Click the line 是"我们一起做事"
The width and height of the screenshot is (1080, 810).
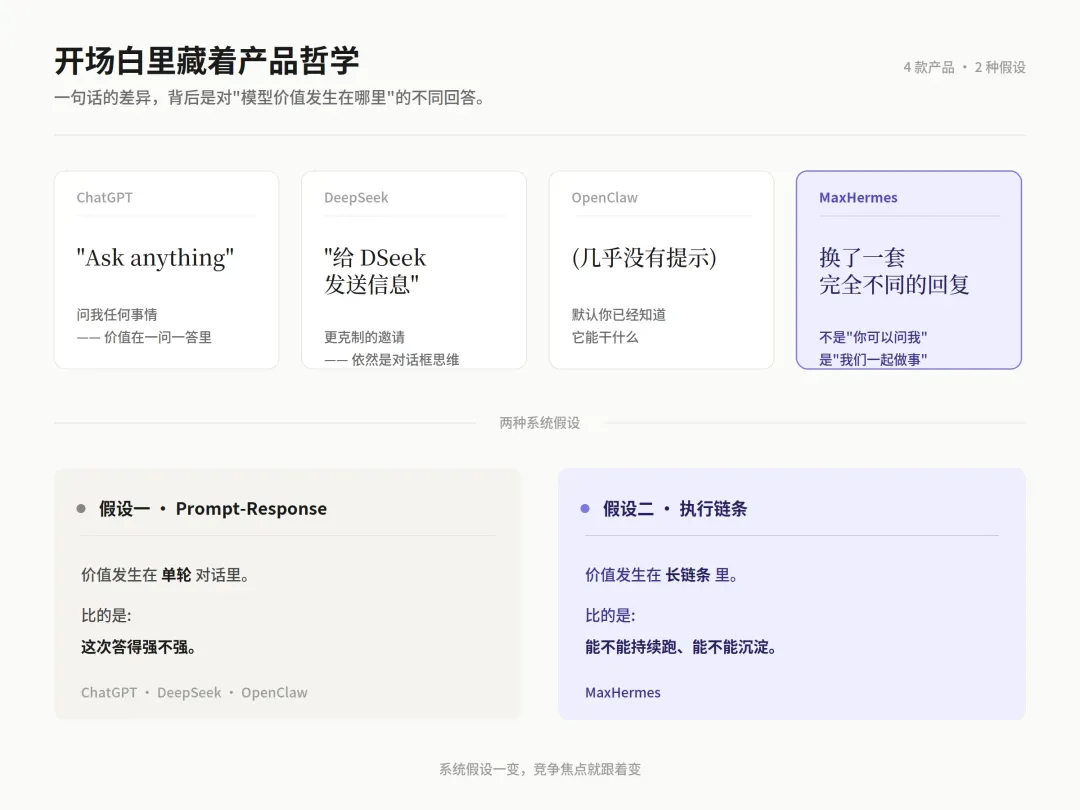coord(873,360)
